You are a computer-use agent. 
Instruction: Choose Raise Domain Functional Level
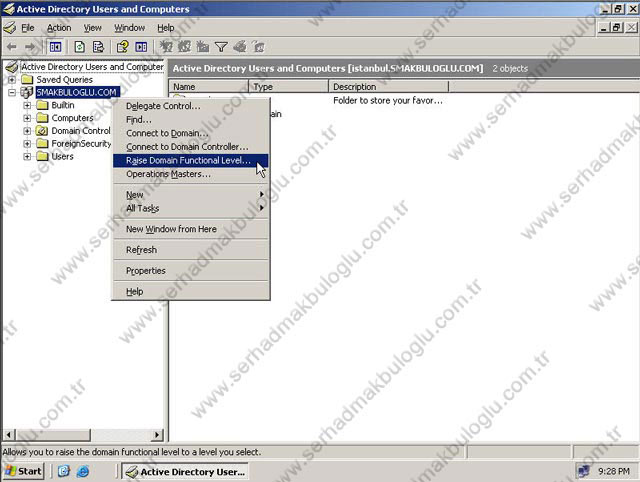[x=191, y=160]
